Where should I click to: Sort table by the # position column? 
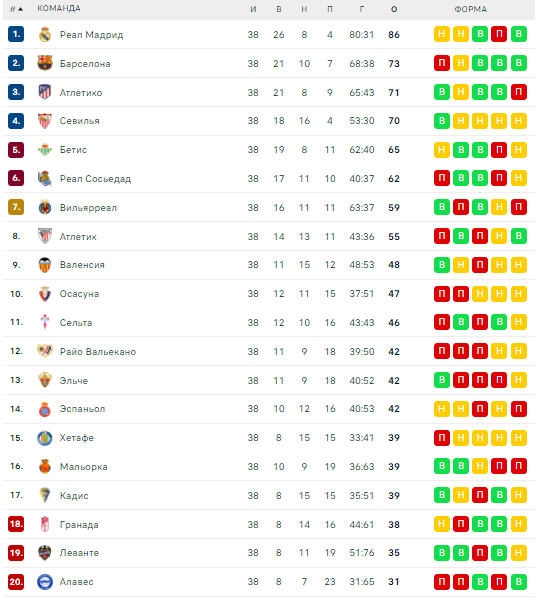(x=16, y=9)
